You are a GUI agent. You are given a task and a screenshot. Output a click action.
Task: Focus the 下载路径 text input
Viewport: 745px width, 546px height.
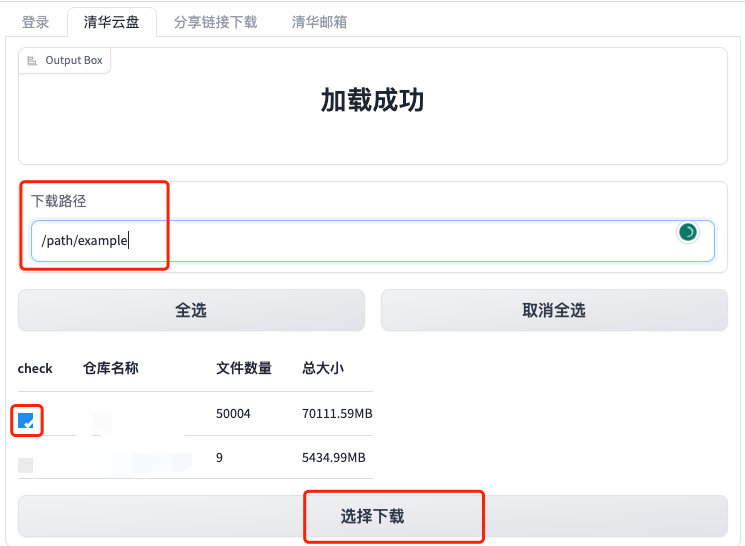click(x=350, y=240)
